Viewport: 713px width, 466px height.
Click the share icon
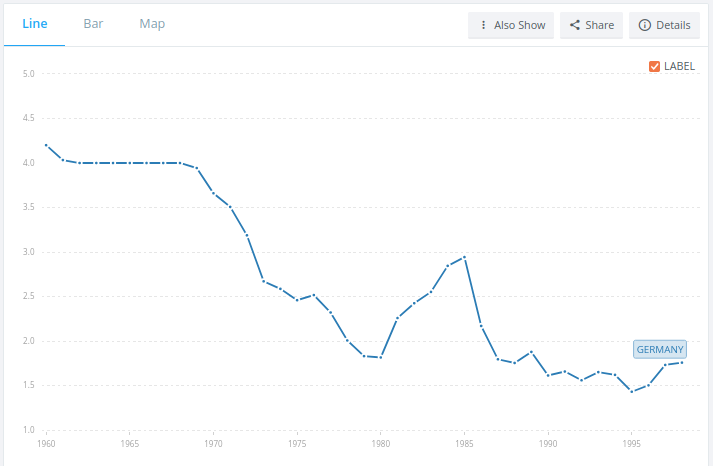click(x=575, y=25)
